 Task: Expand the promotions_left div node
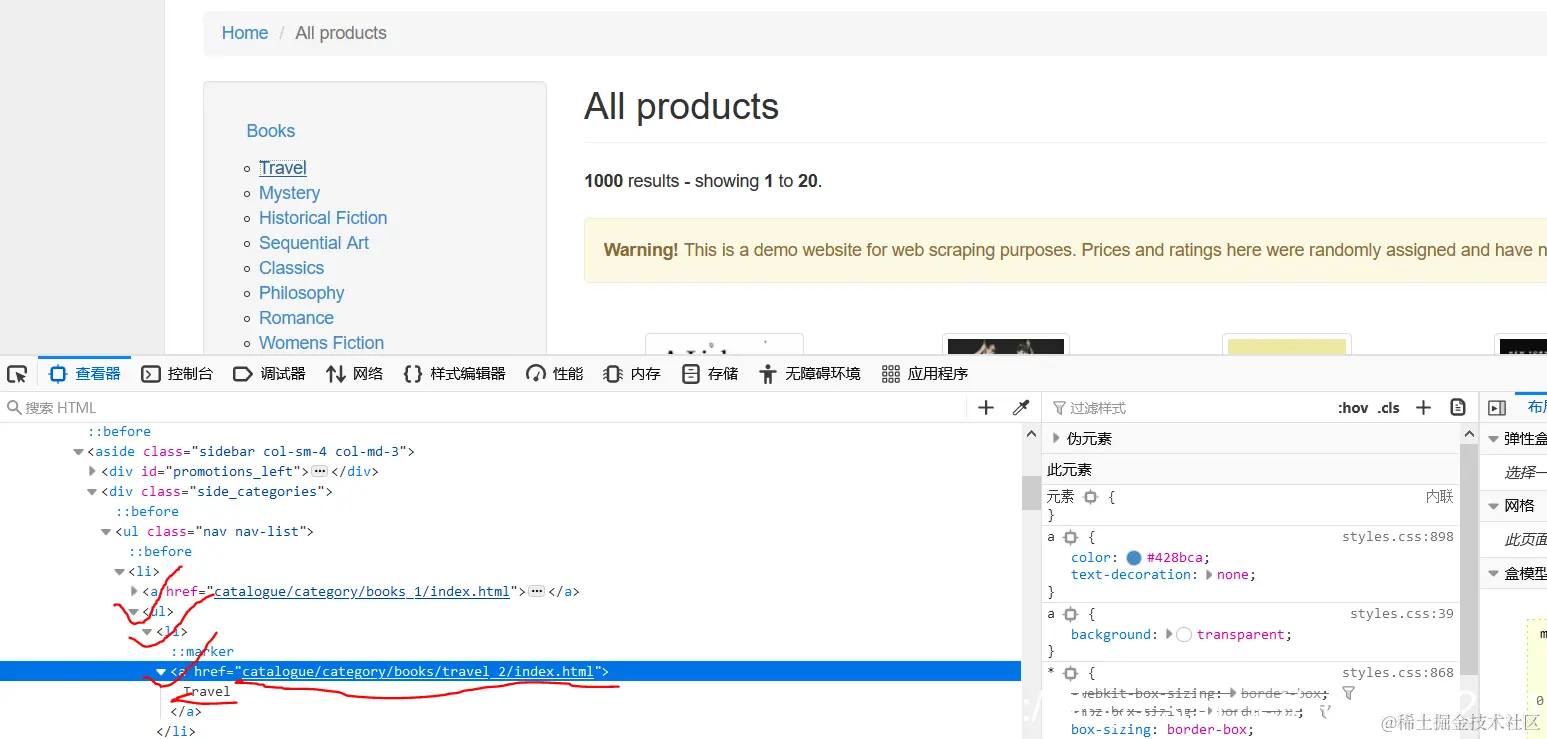[93, 472]
